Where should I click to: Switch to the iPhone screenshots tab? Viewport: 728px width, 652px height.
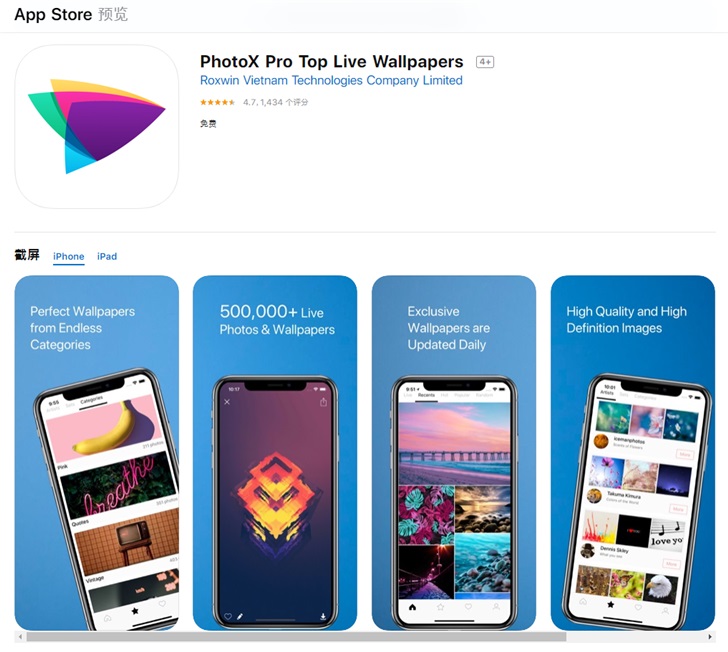tap(69, 256)
